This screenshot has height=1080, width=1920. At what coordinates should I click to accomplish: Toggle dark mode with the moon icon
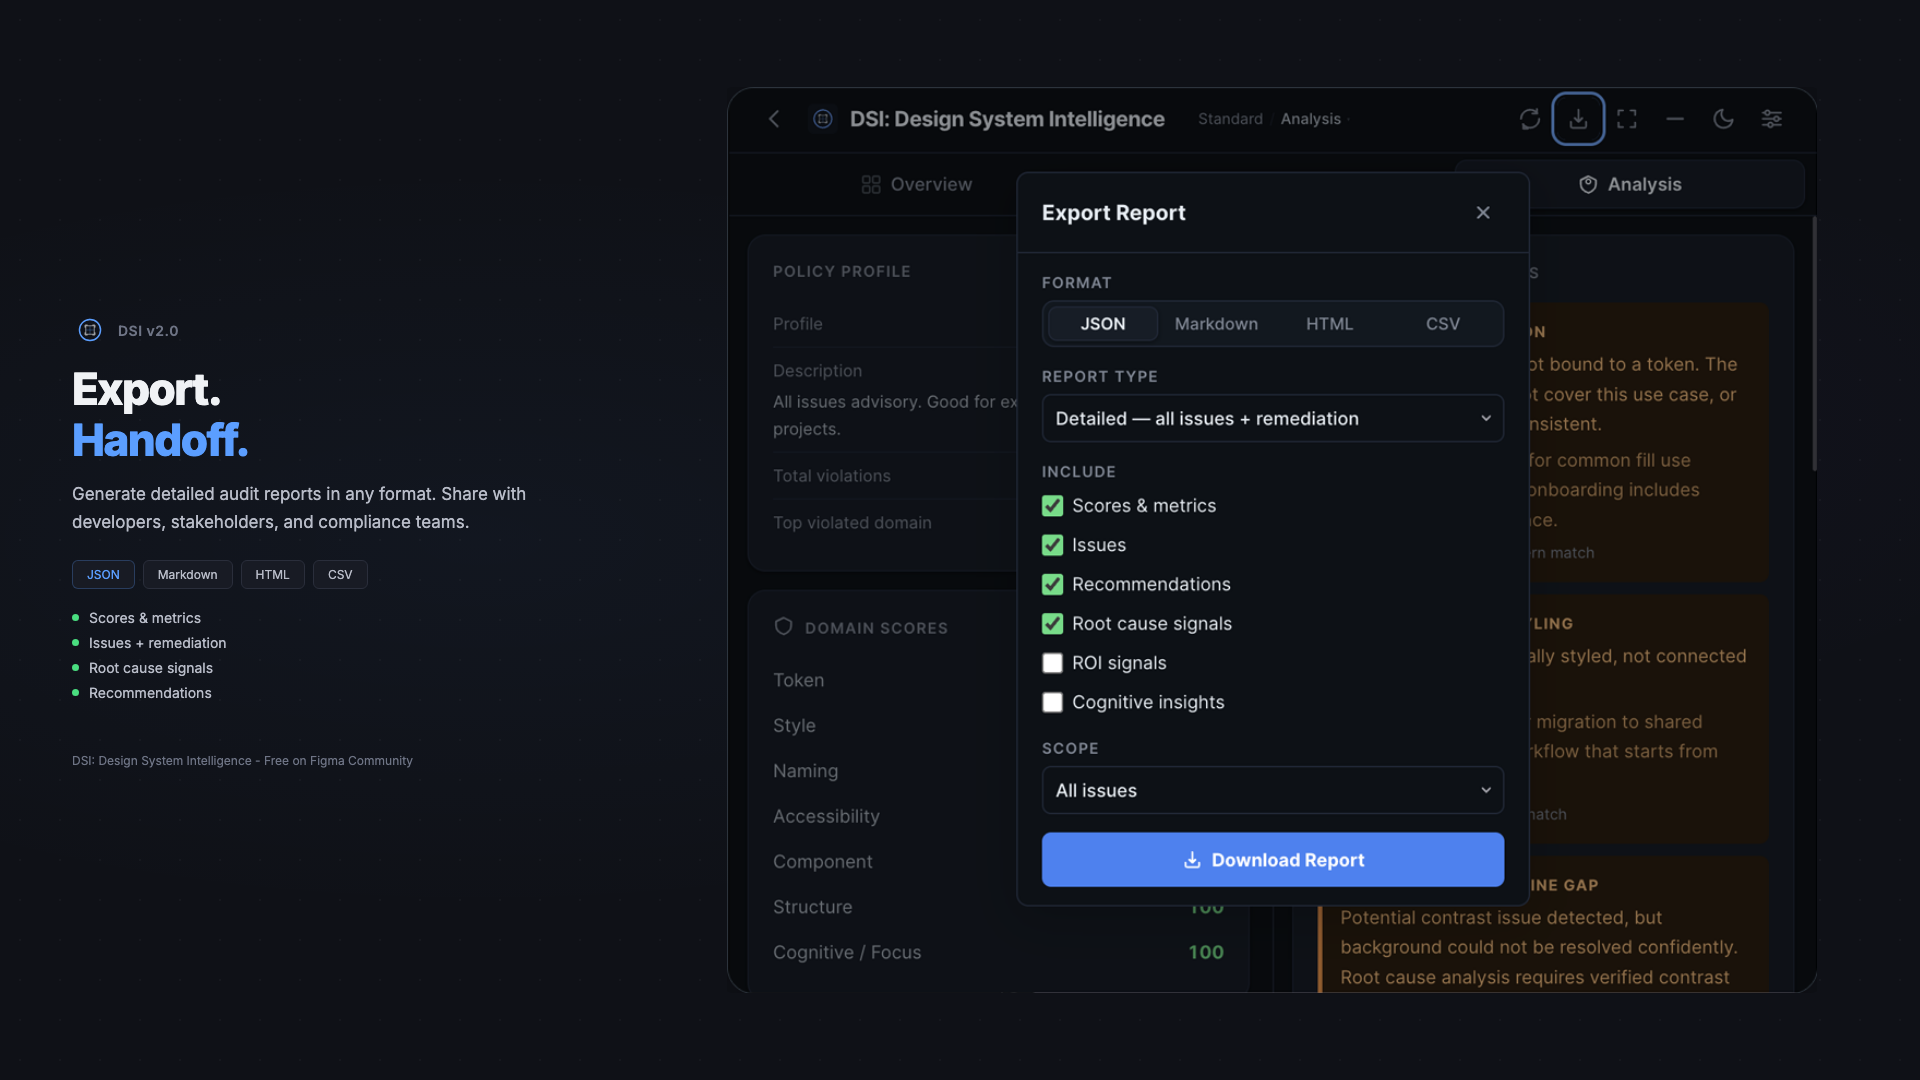[1724, 118]
